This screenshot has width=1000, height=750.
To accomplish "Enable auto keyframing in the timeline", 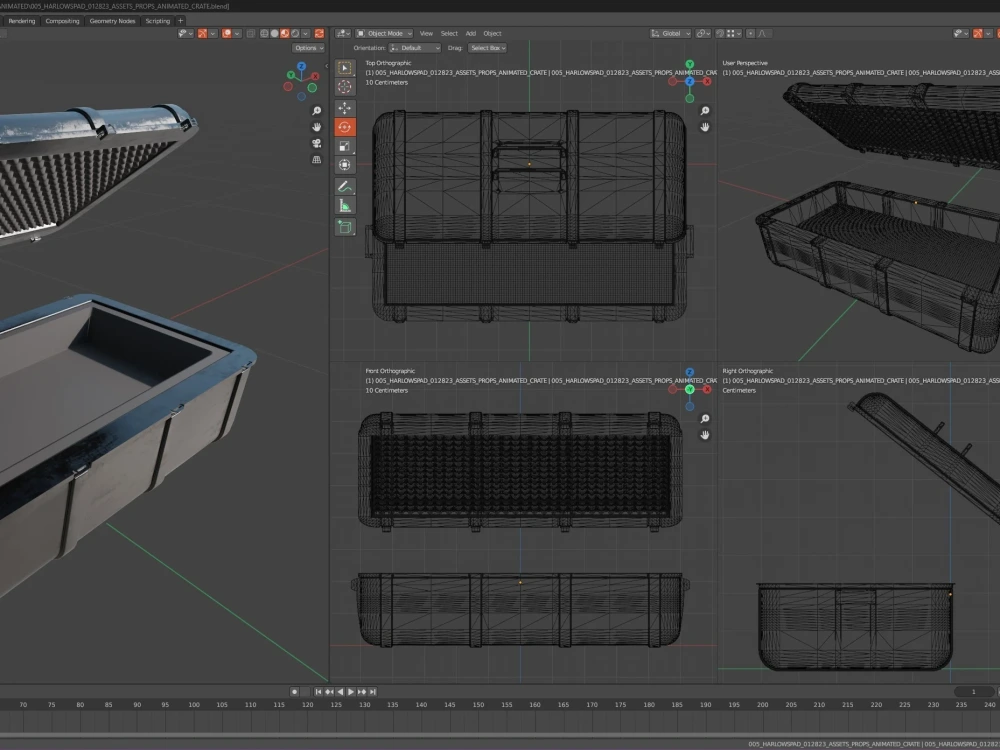I will [294, 691].
